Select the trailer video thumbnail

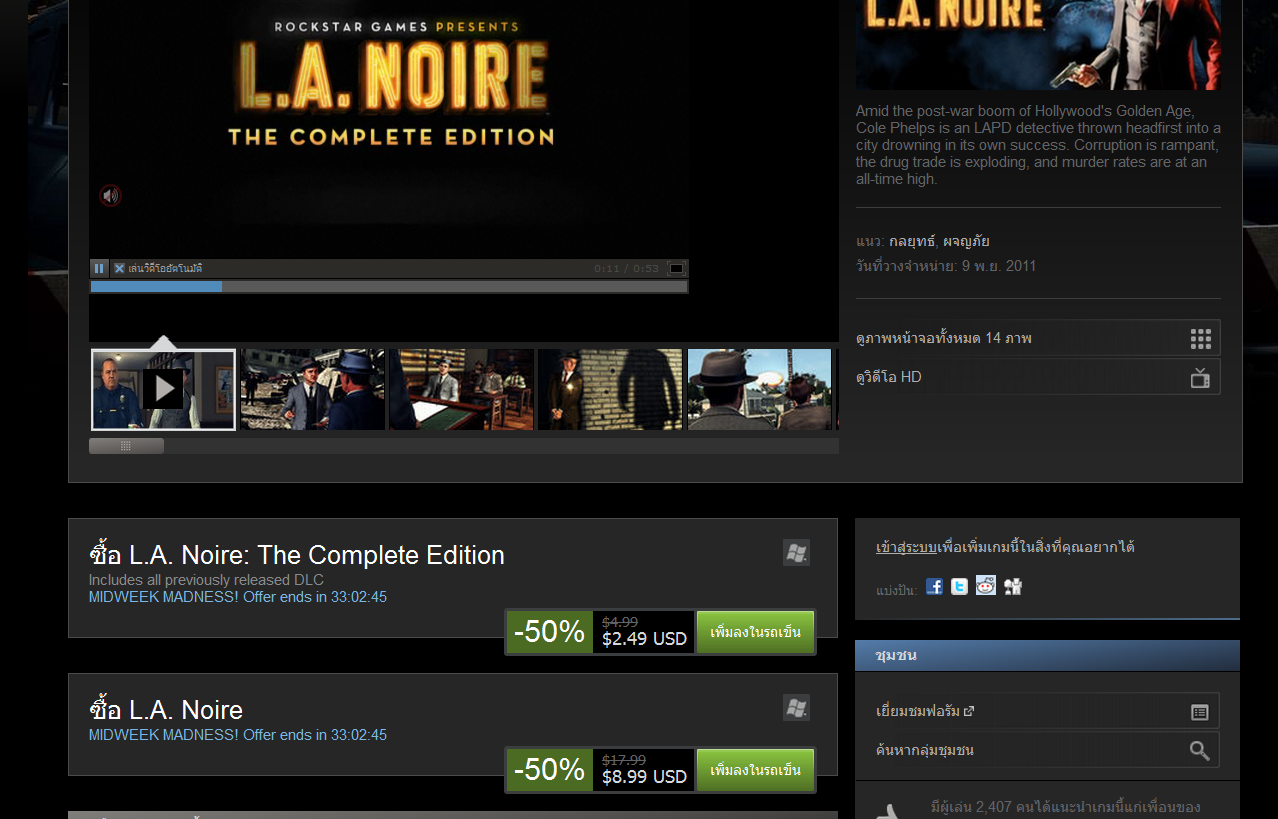(163, 389)
